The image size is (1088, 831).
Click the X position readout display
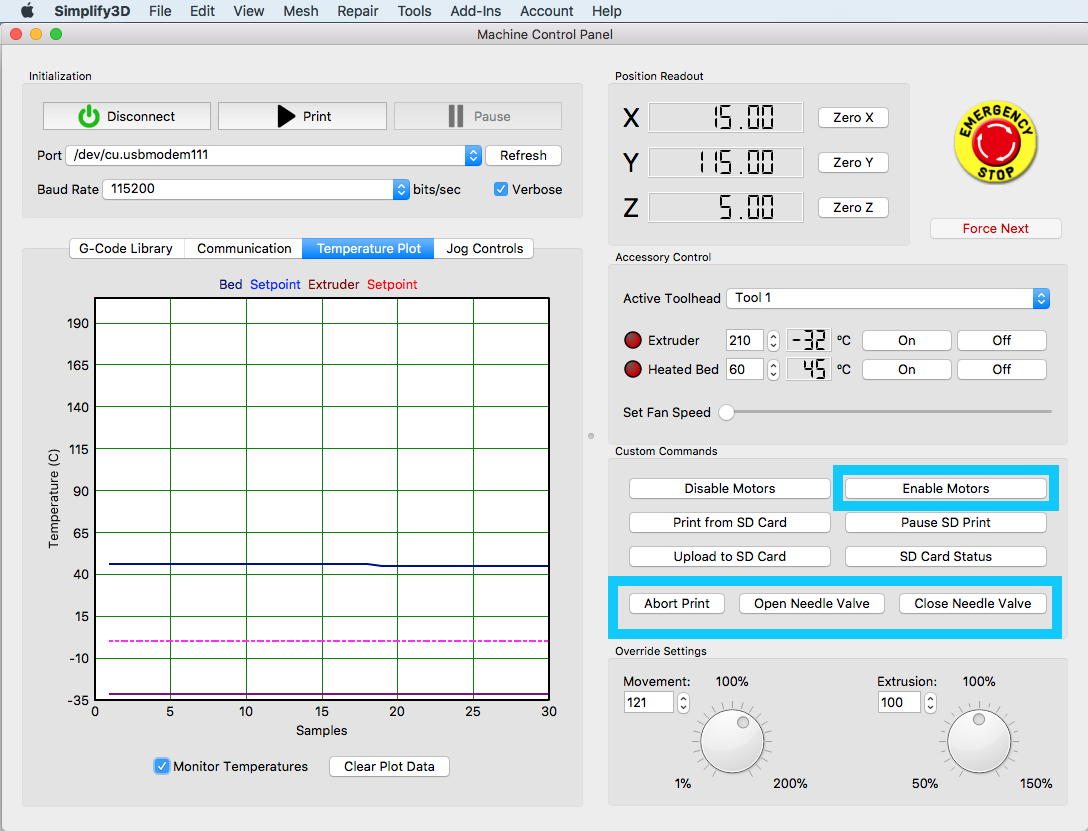(726, 117)
